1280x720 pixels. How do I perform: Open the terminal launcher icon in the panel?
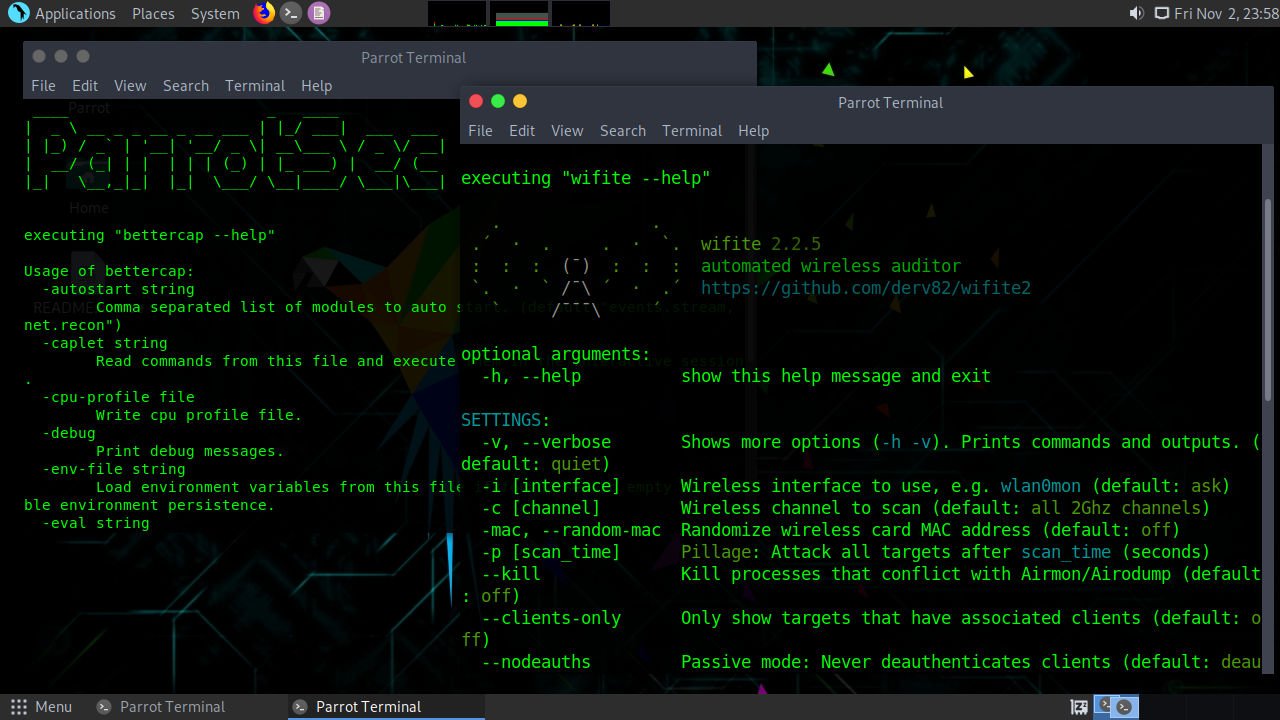(x=291, y=13)
